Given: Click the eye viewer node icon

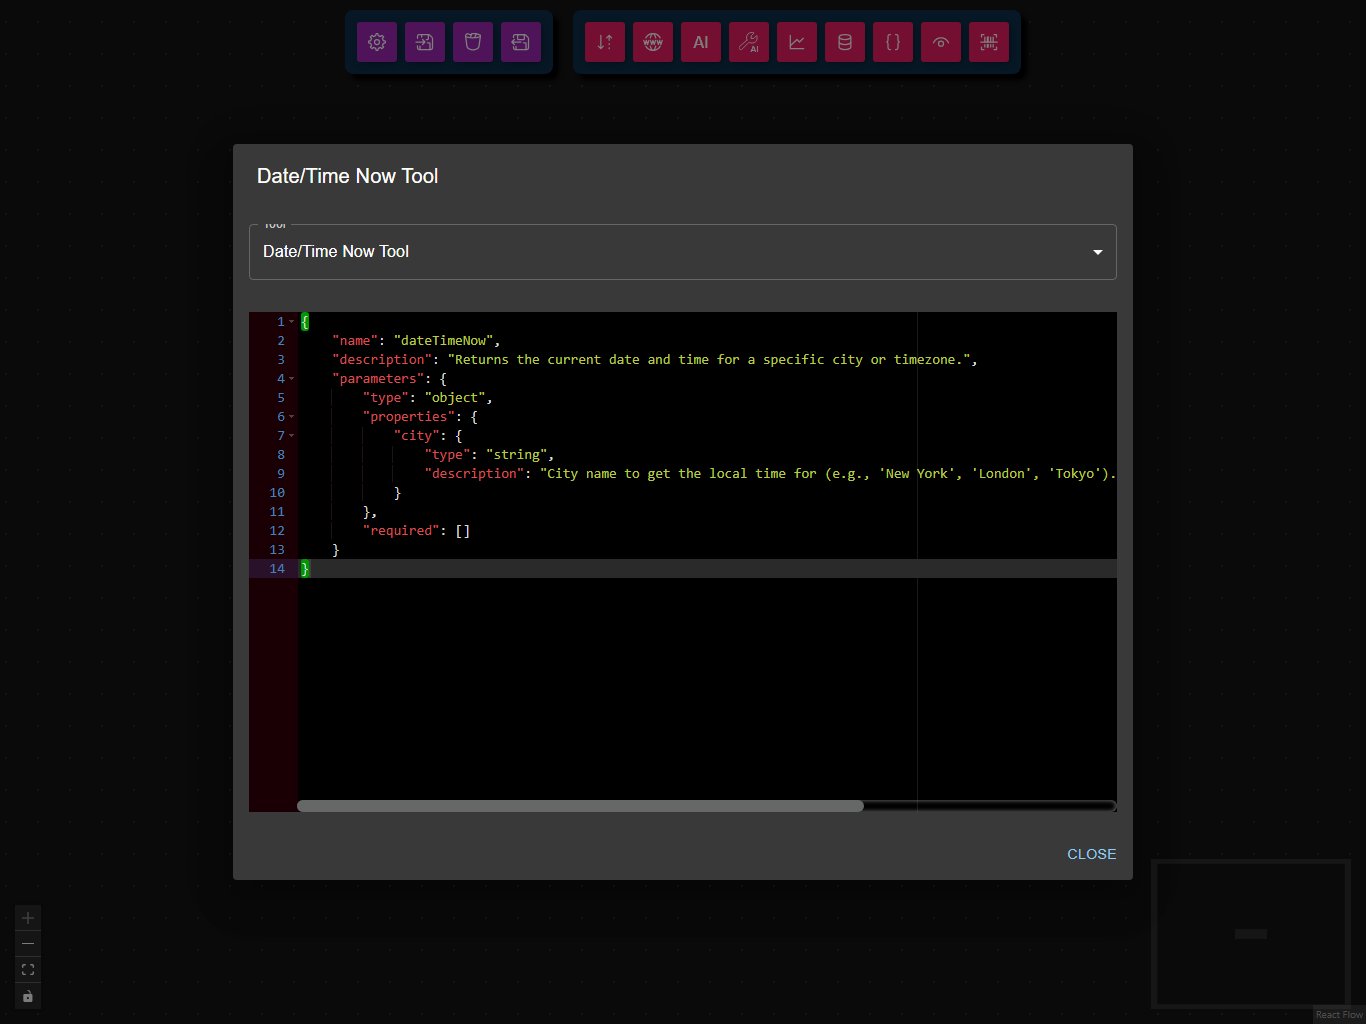Looking at the screenshot, I should (x=941, y=42).
